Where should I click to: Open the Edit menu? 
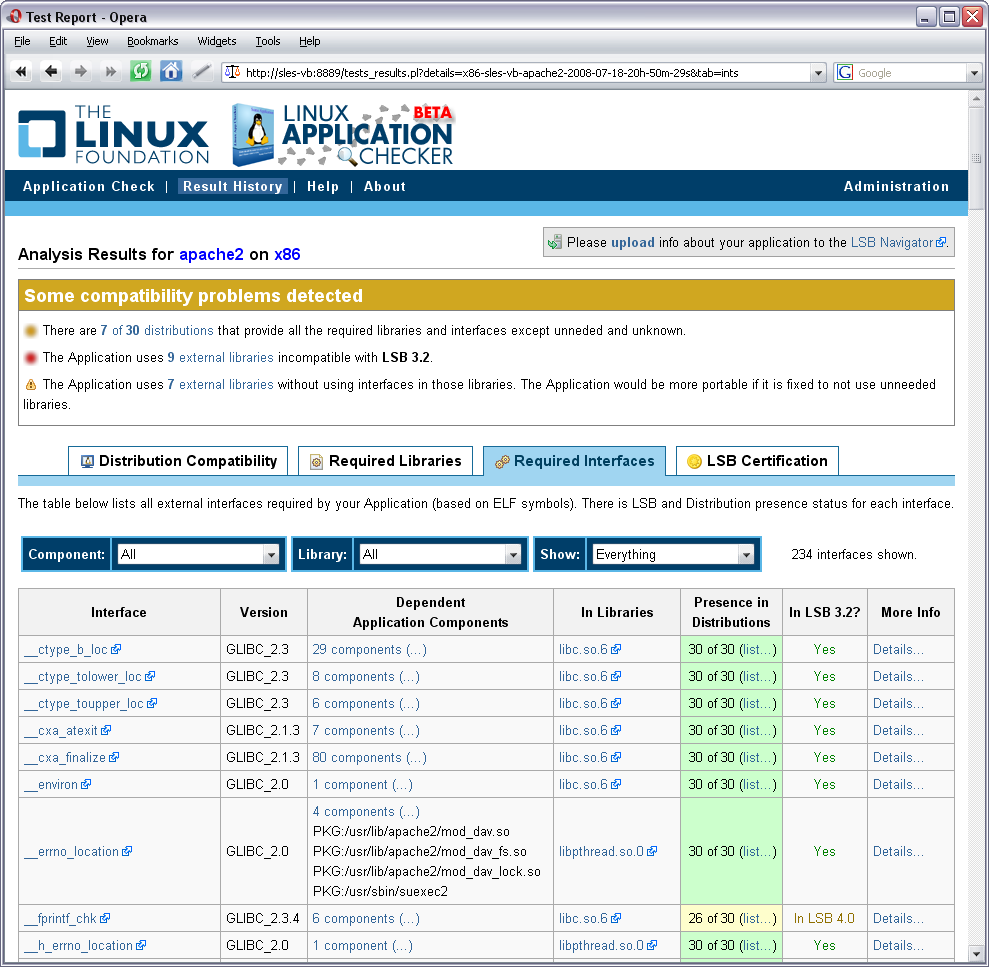point(58,41)
